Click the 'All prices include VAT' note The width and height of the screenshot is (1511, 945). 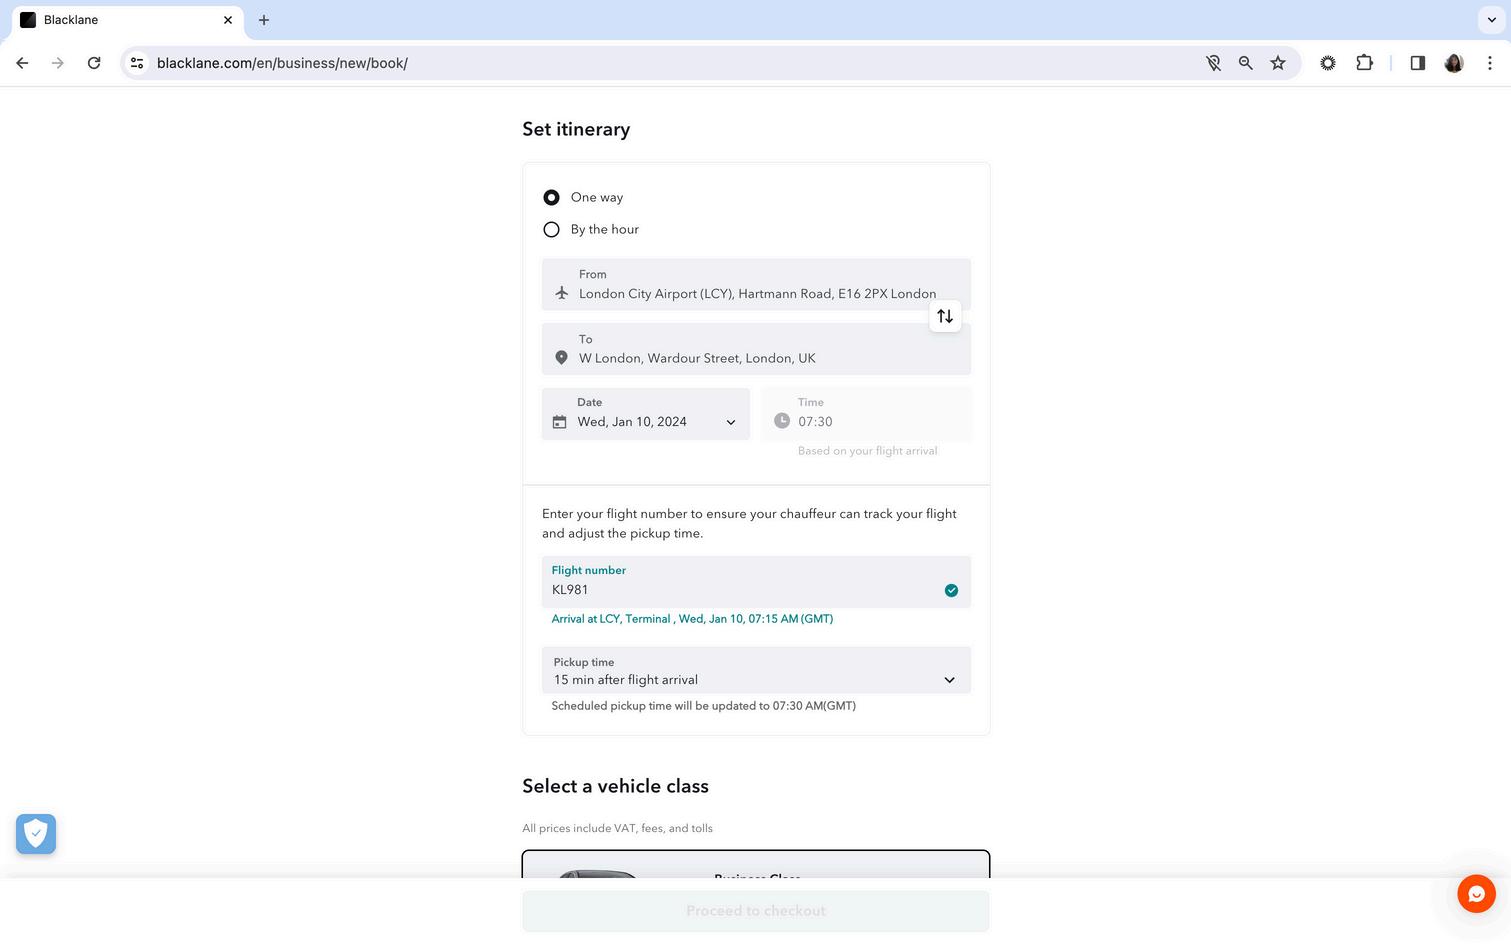tap(617, 828)
